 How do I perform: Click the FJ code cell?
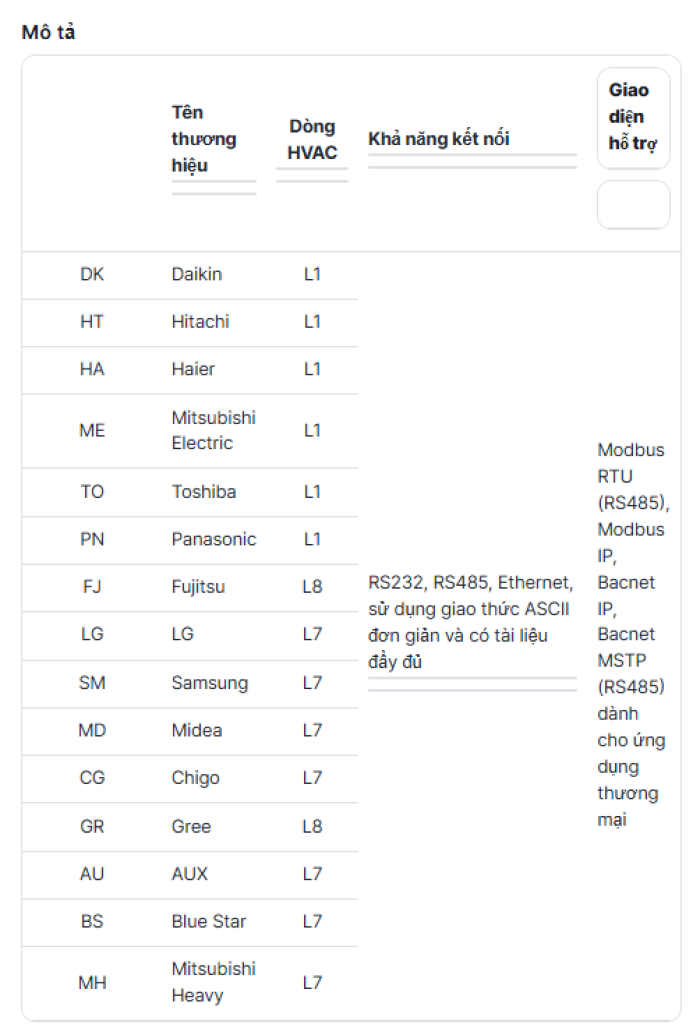click(92, 587)
